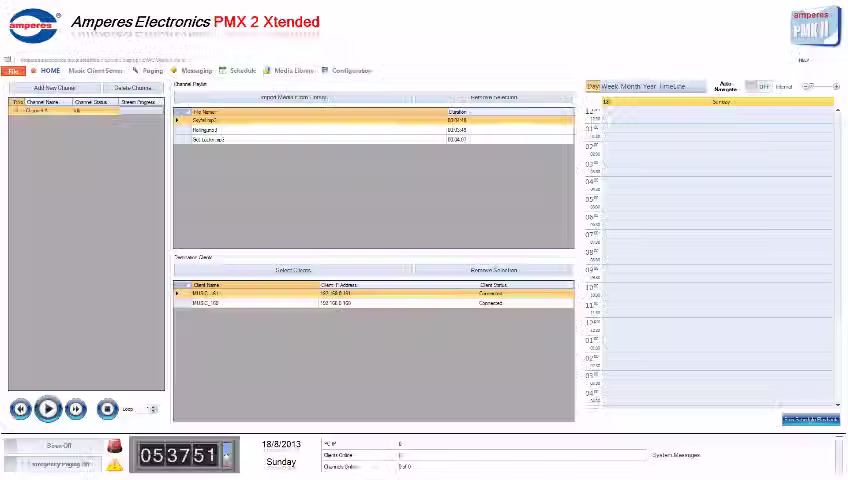Play the selected channel
Image resolution: width=848 pixels, height=480 pixels.
click(x=48, y=409)
